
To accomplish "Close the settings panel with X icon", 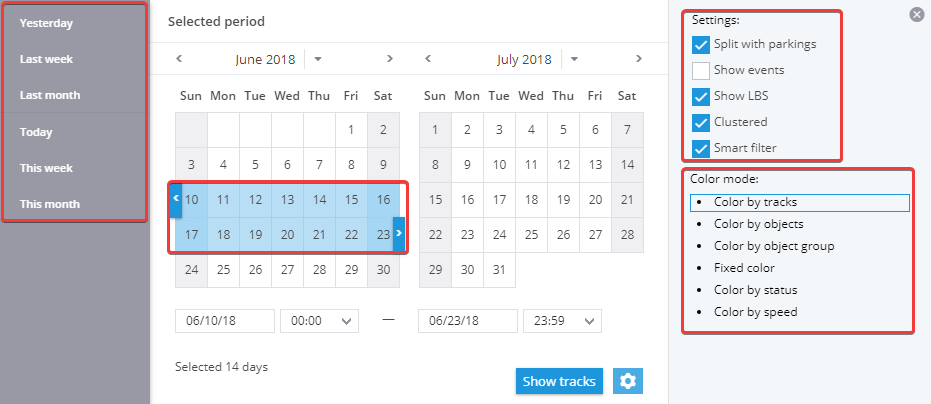I will 917,15.
